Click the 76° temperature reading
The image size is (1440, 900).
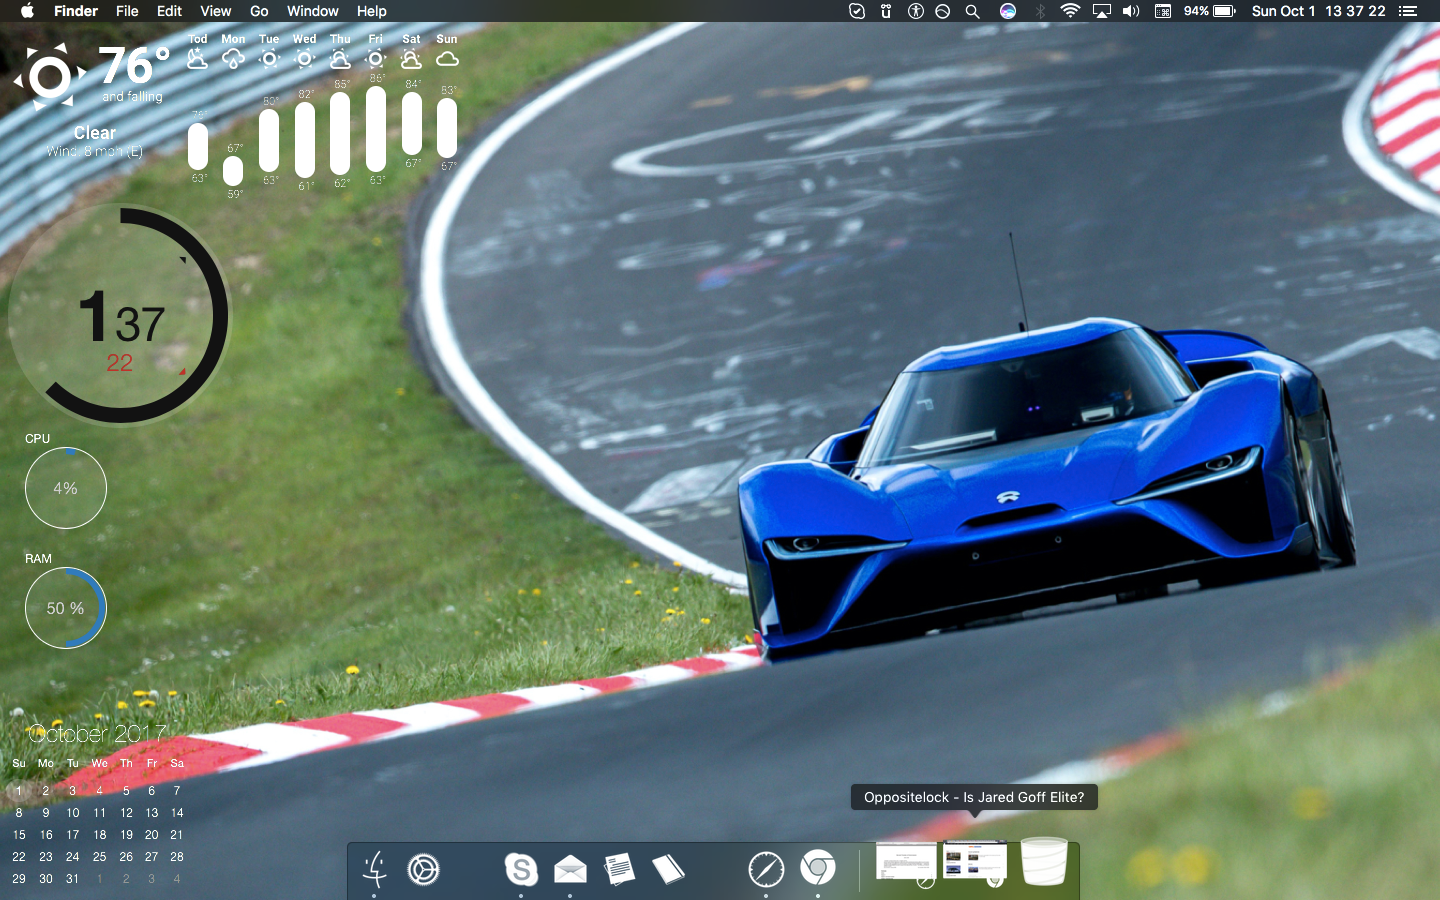[x=134, y=66]
